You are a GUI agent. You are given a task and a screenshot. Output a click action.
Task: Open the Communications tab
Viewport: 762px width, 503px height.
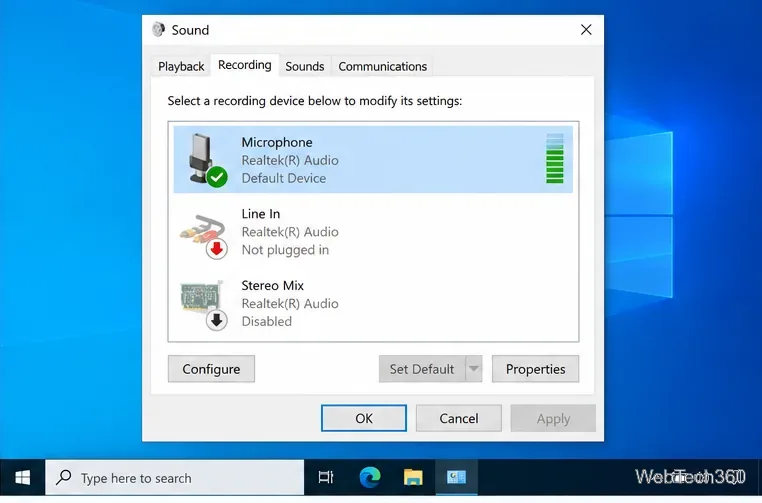click(x=382, y=67)
